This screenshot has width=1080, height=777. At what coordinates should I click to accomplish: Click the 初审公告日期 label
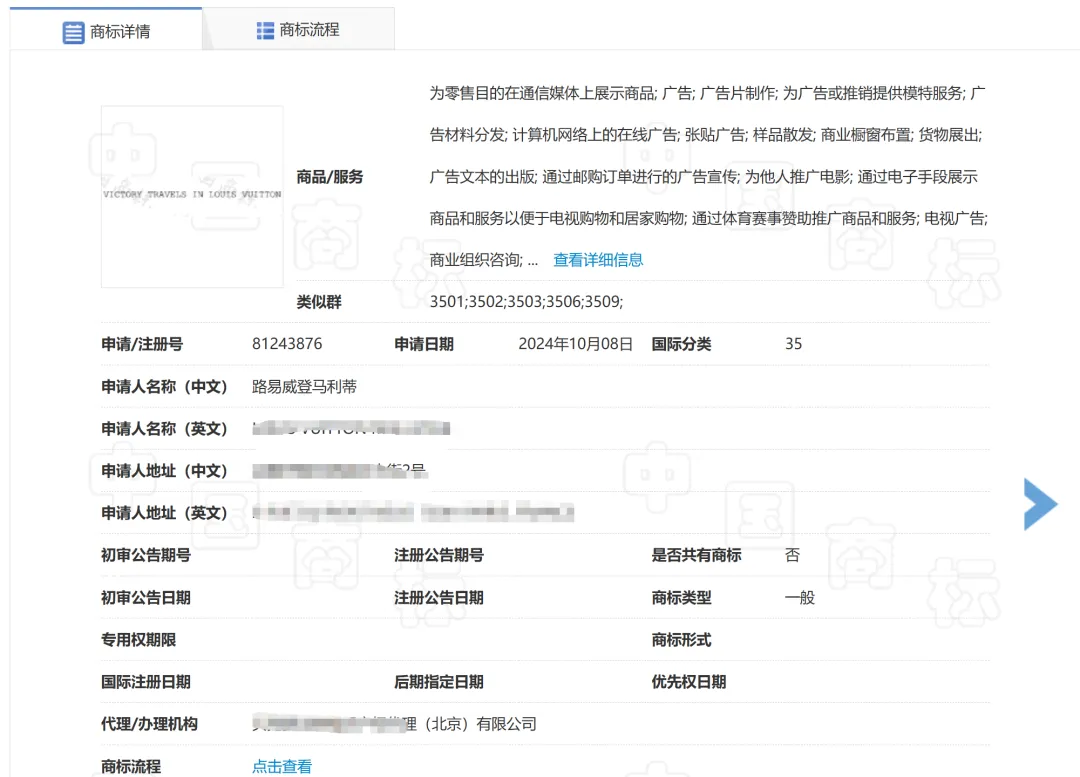[x=146, y=597]
